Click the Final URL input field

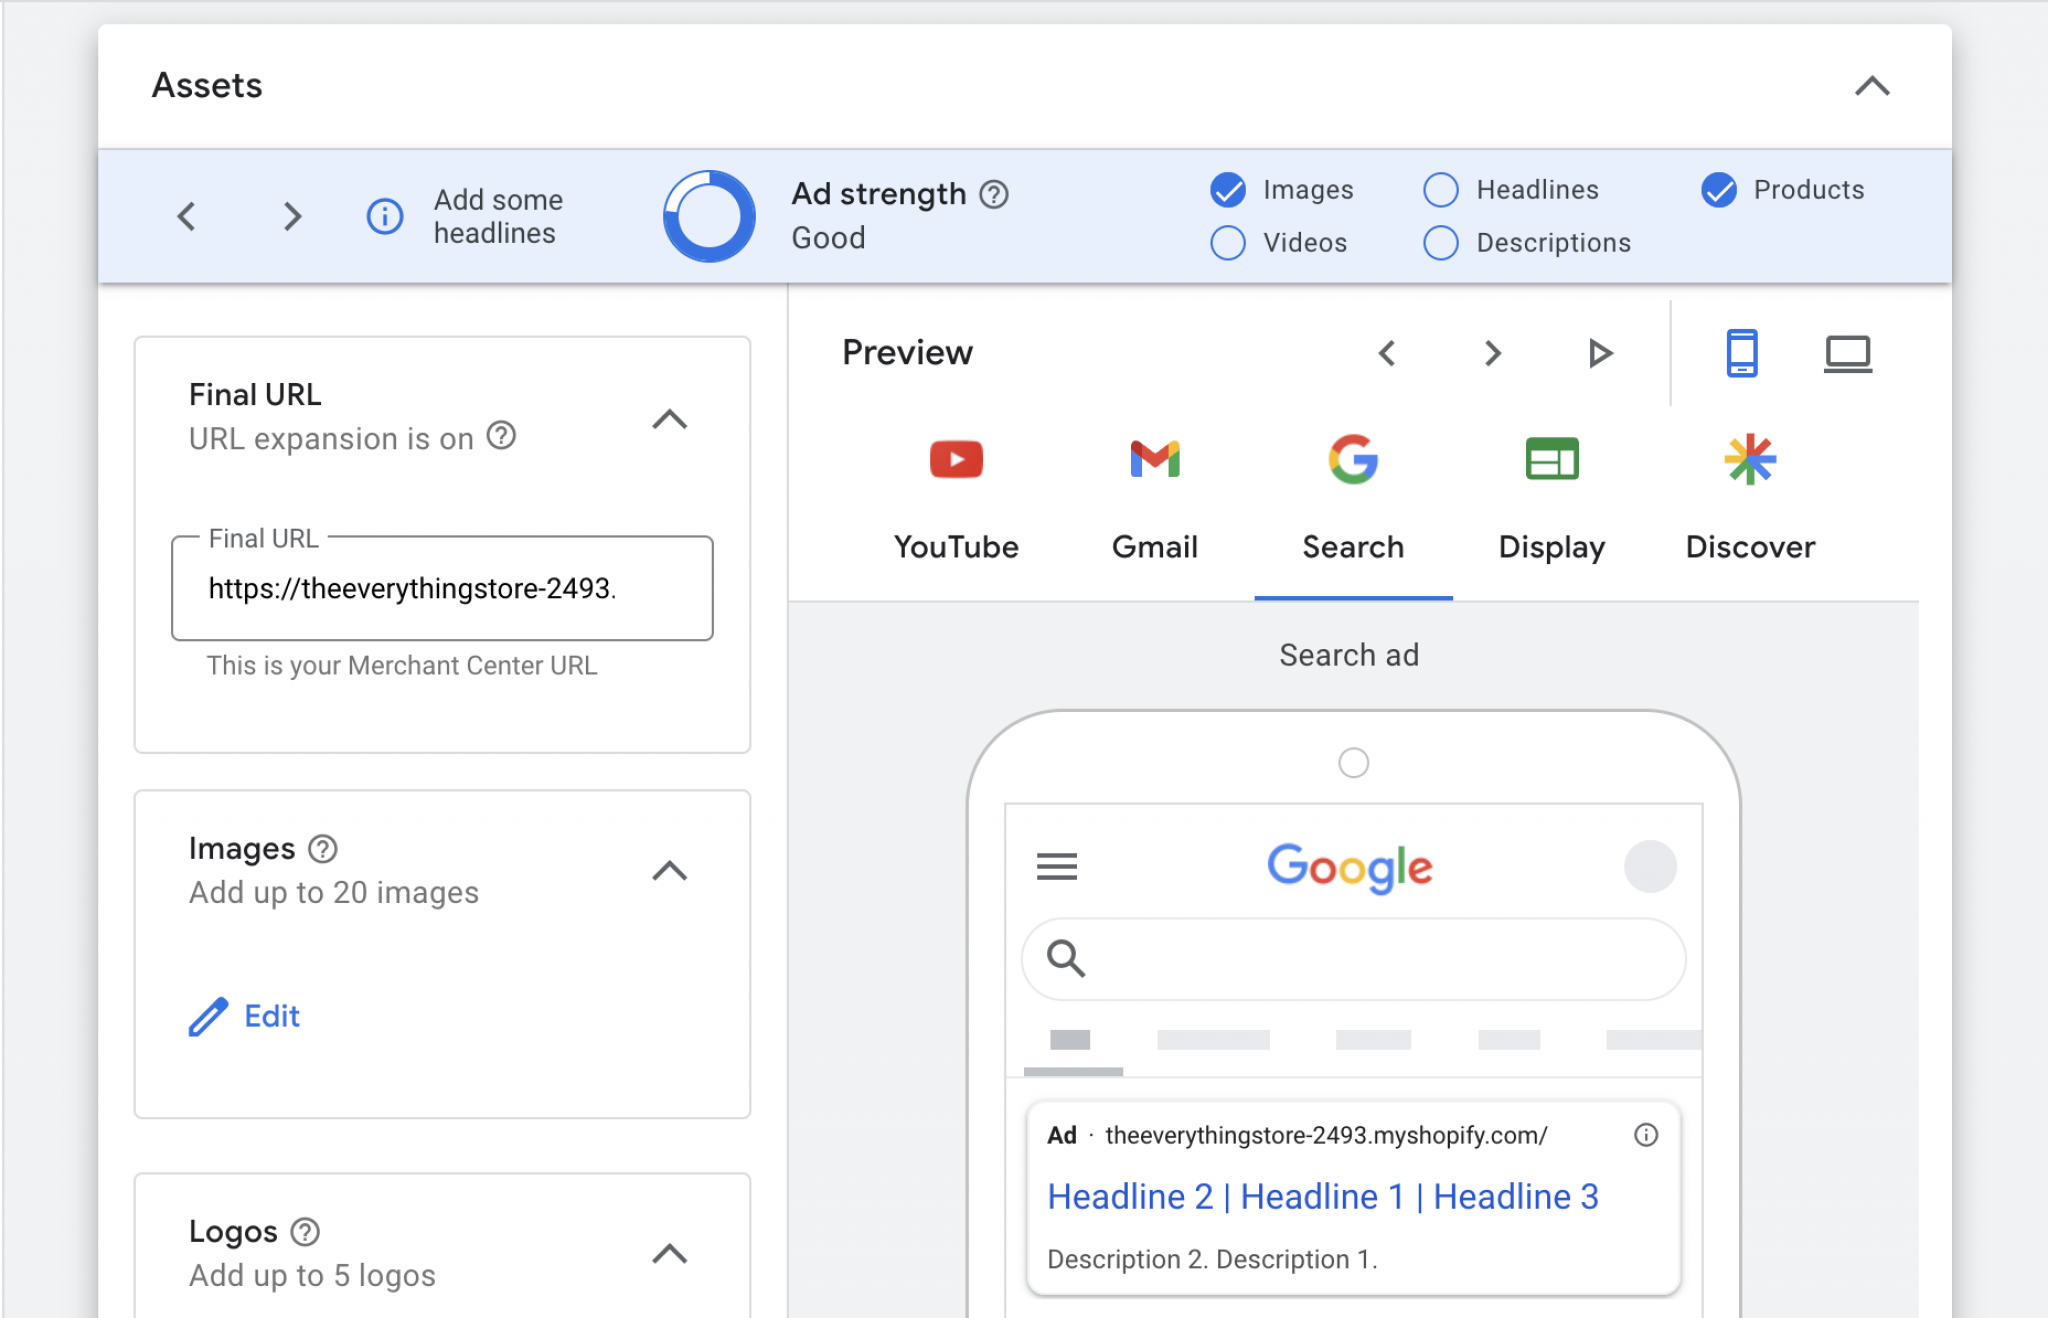pyautogui.click(x=442, y=588)
